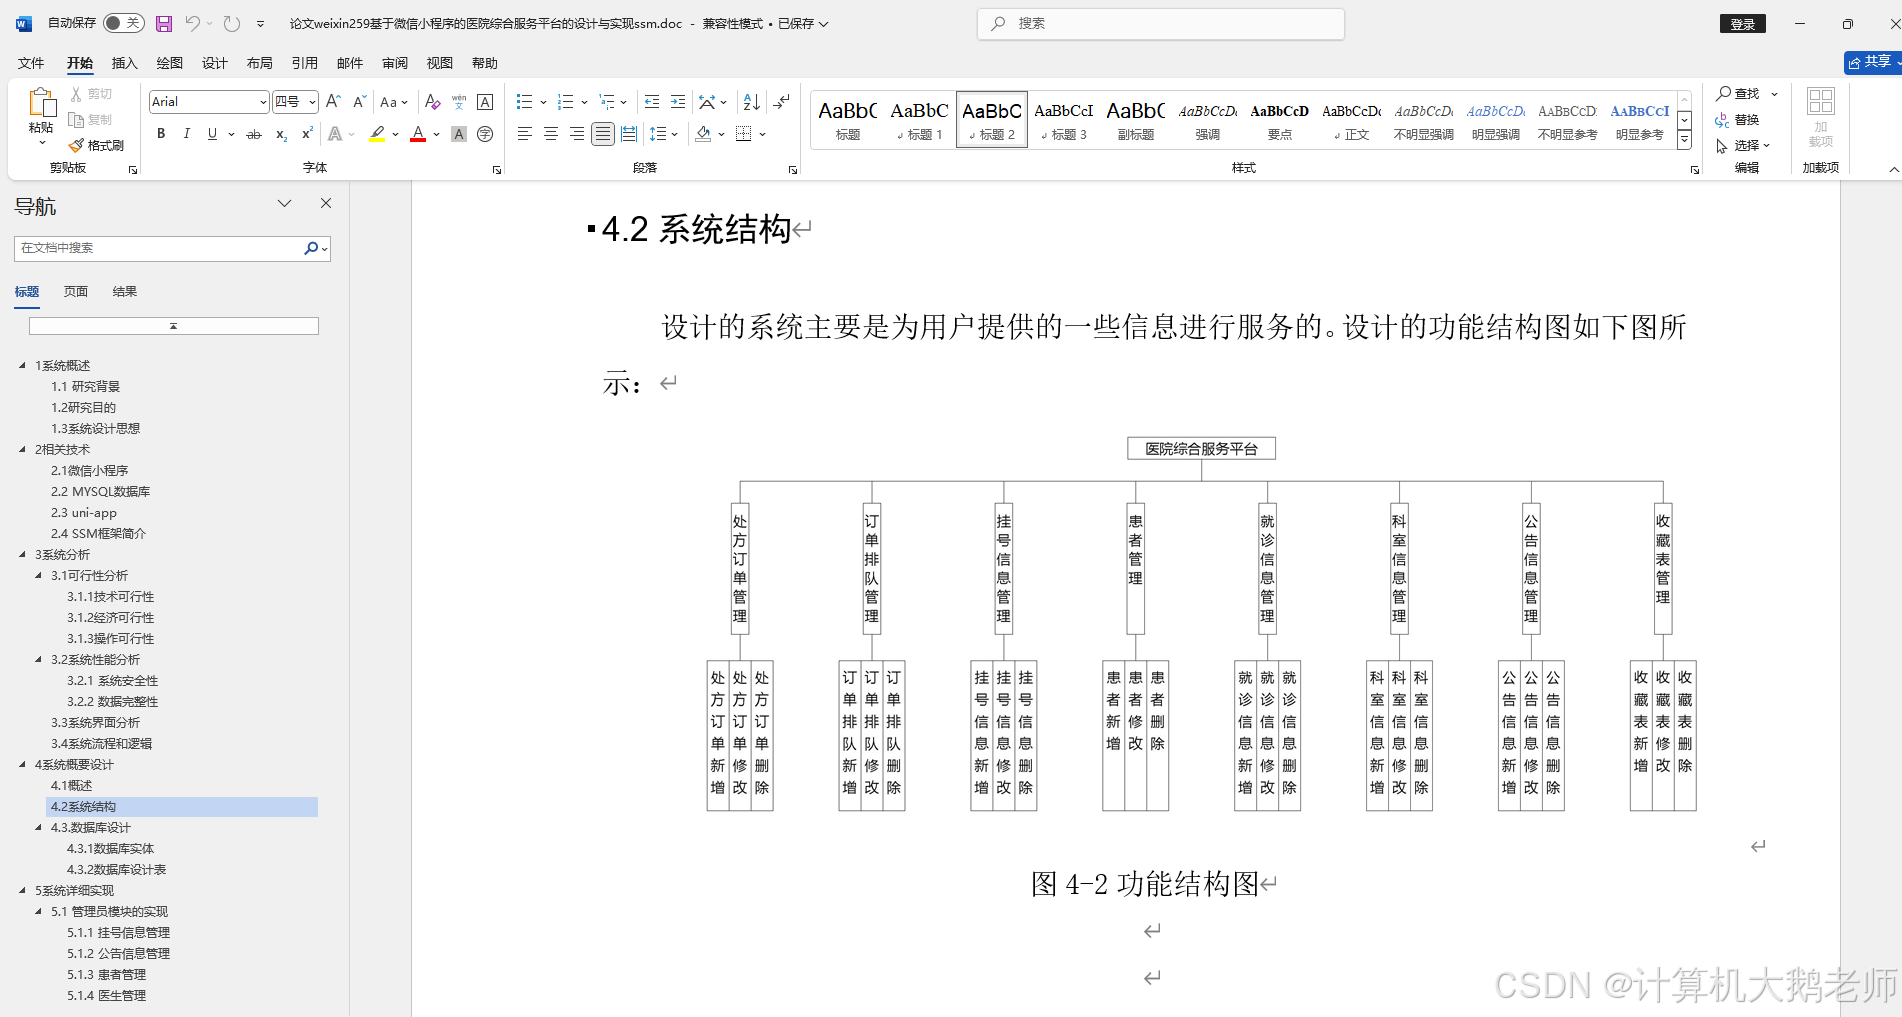Screen dimensions: 1902x1017
Task: Shrink font size icon
Action: [360, 101]
